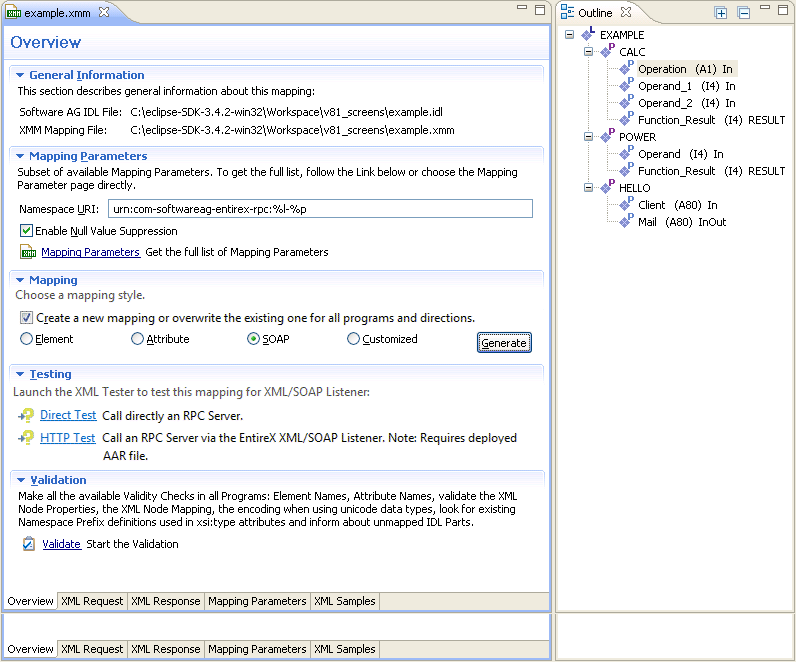Minimize the Outline view
The width and height of the screenshot is (796, 662).
765,8
